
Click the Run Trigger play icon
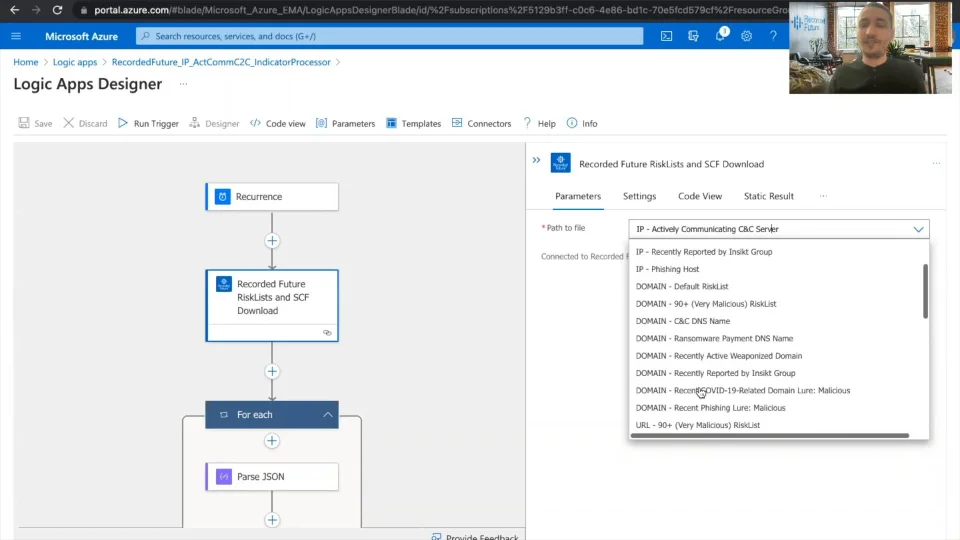(123, 123)
